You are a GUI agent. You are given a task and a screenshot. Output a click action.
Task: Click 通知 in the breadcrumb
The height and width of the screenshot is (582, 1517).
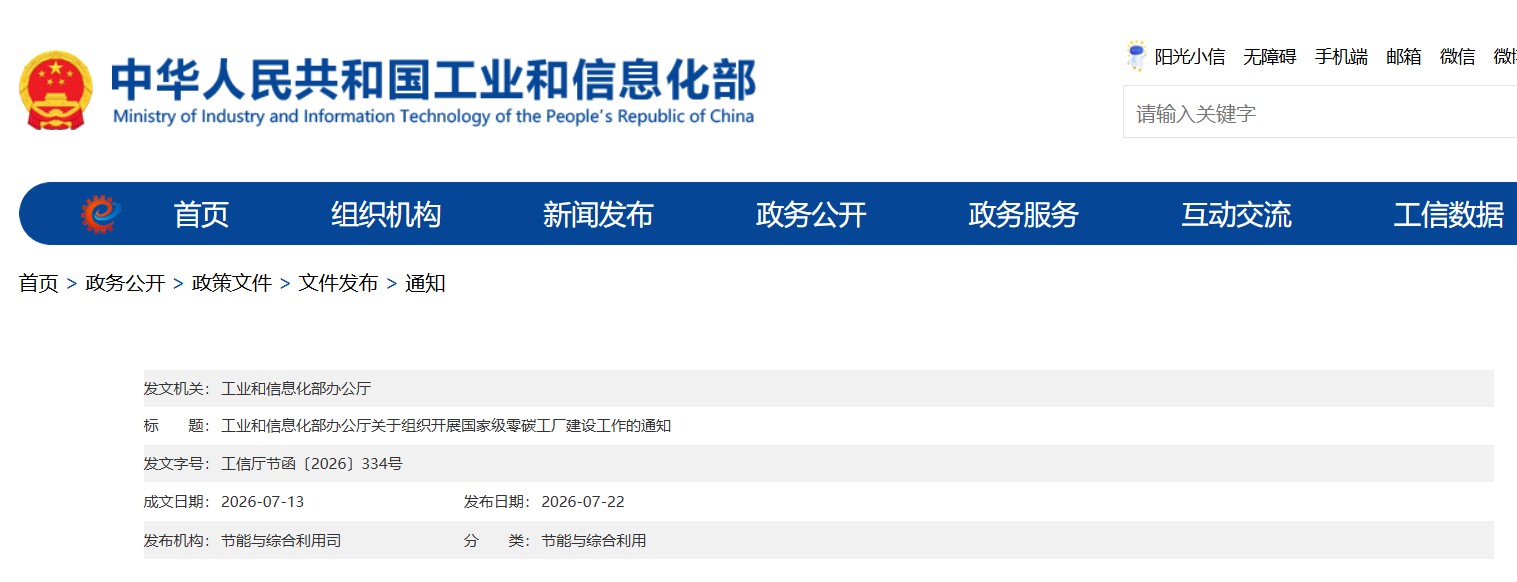425,283
